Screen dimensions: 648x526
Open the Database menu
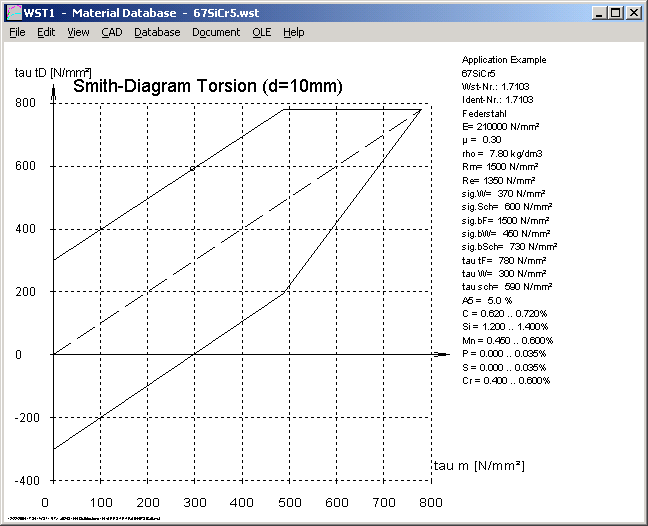(x=157, y=32)
